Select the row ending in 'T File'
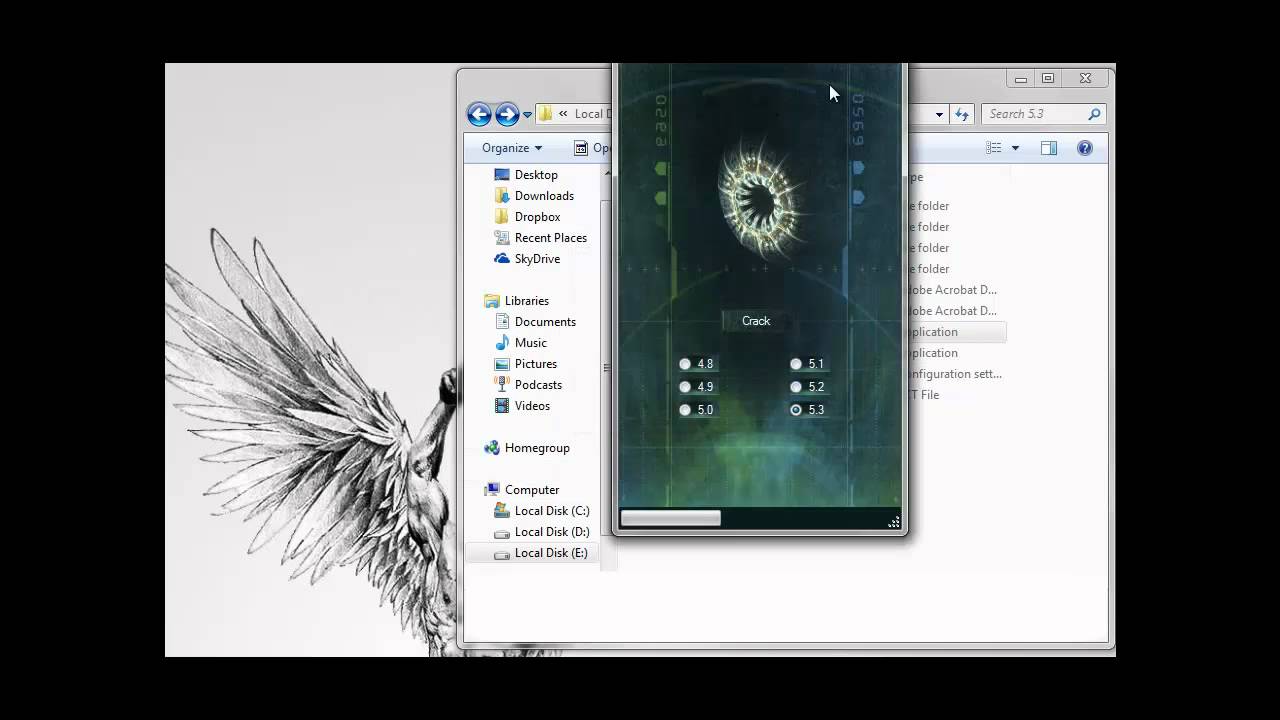The height and width of the screenshot is (720, 1280). point(922,395)
